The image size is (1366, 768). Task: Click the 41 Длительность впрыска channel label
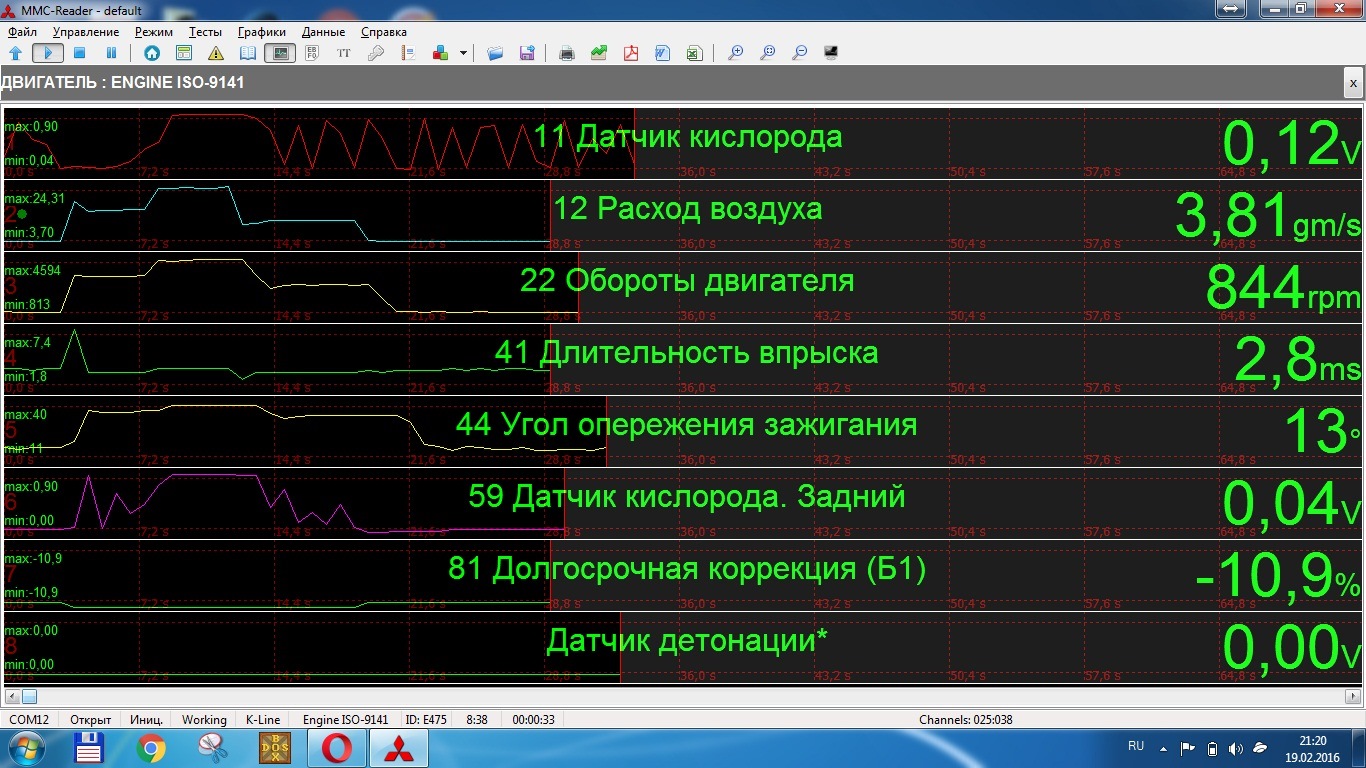tap(687, 352)
